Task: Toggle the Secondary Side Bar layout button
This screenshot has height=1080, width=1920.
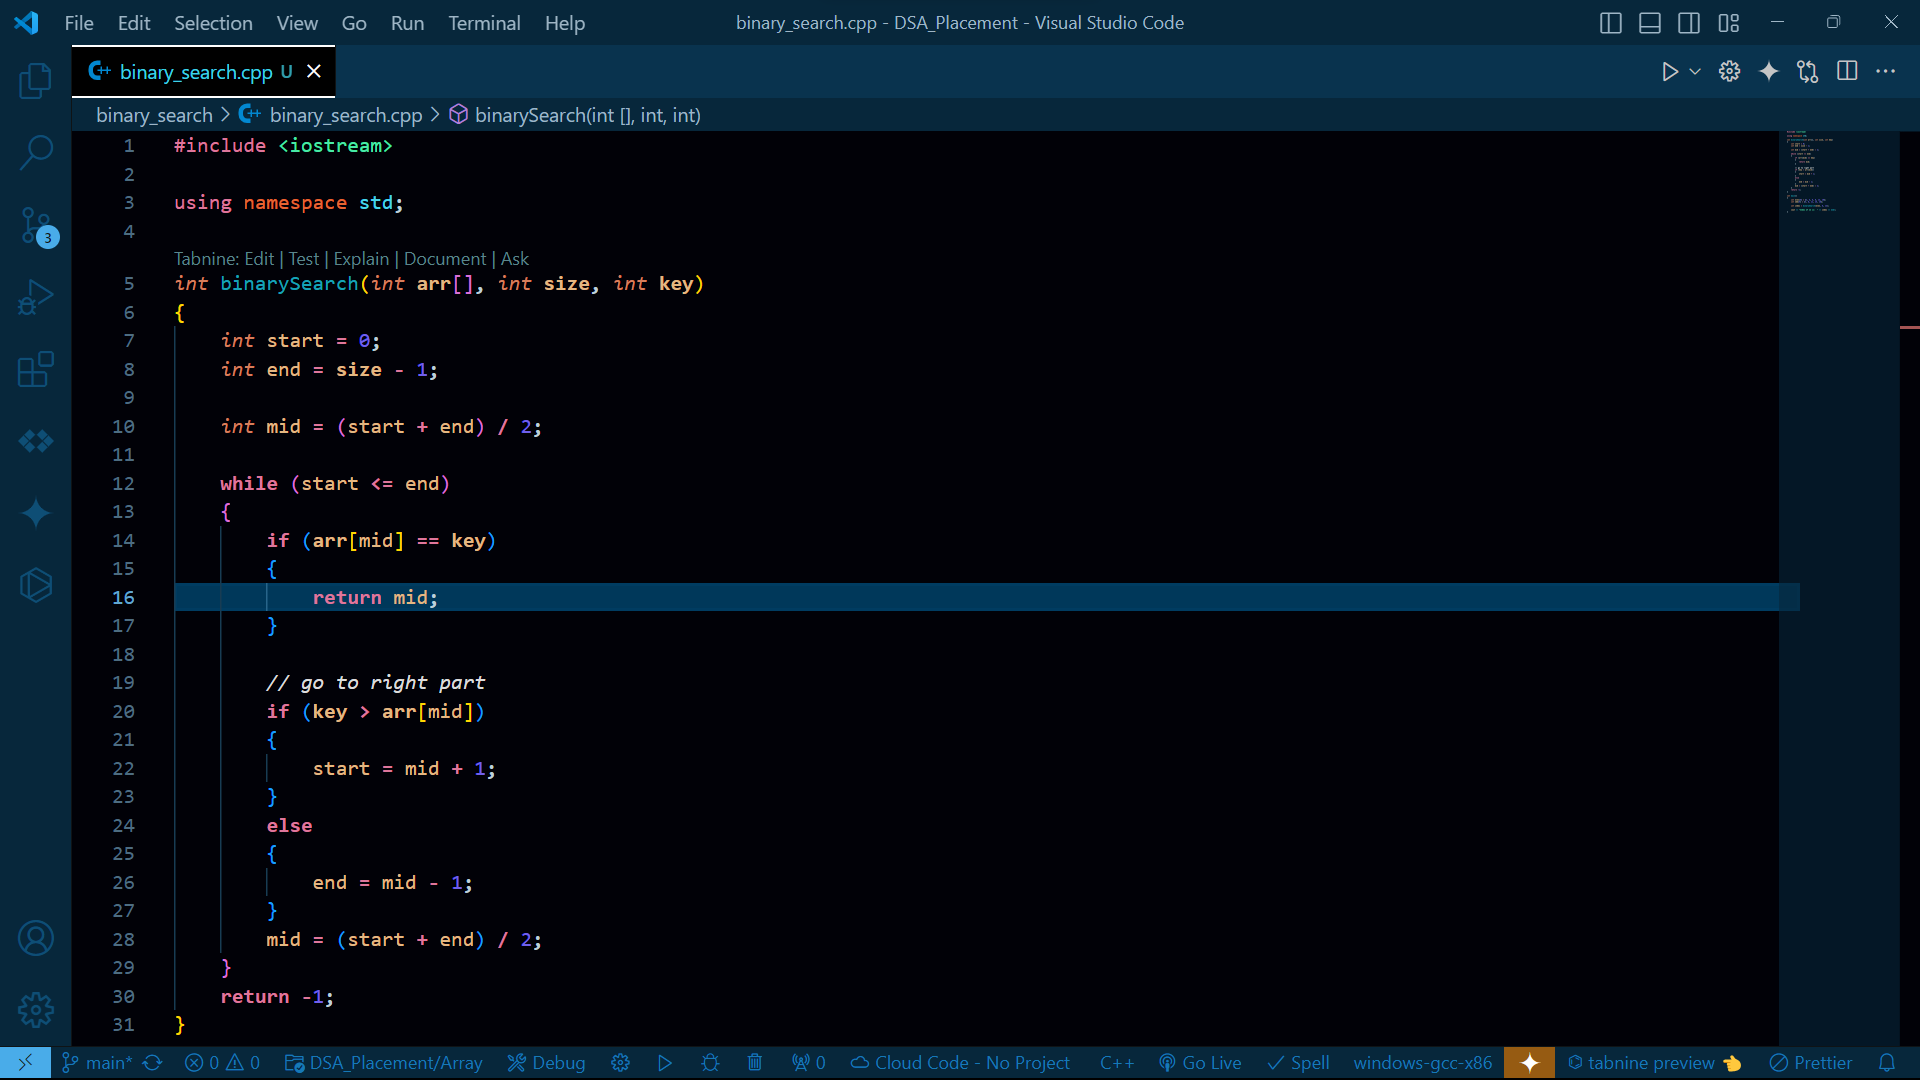Action: [1689, 23]
